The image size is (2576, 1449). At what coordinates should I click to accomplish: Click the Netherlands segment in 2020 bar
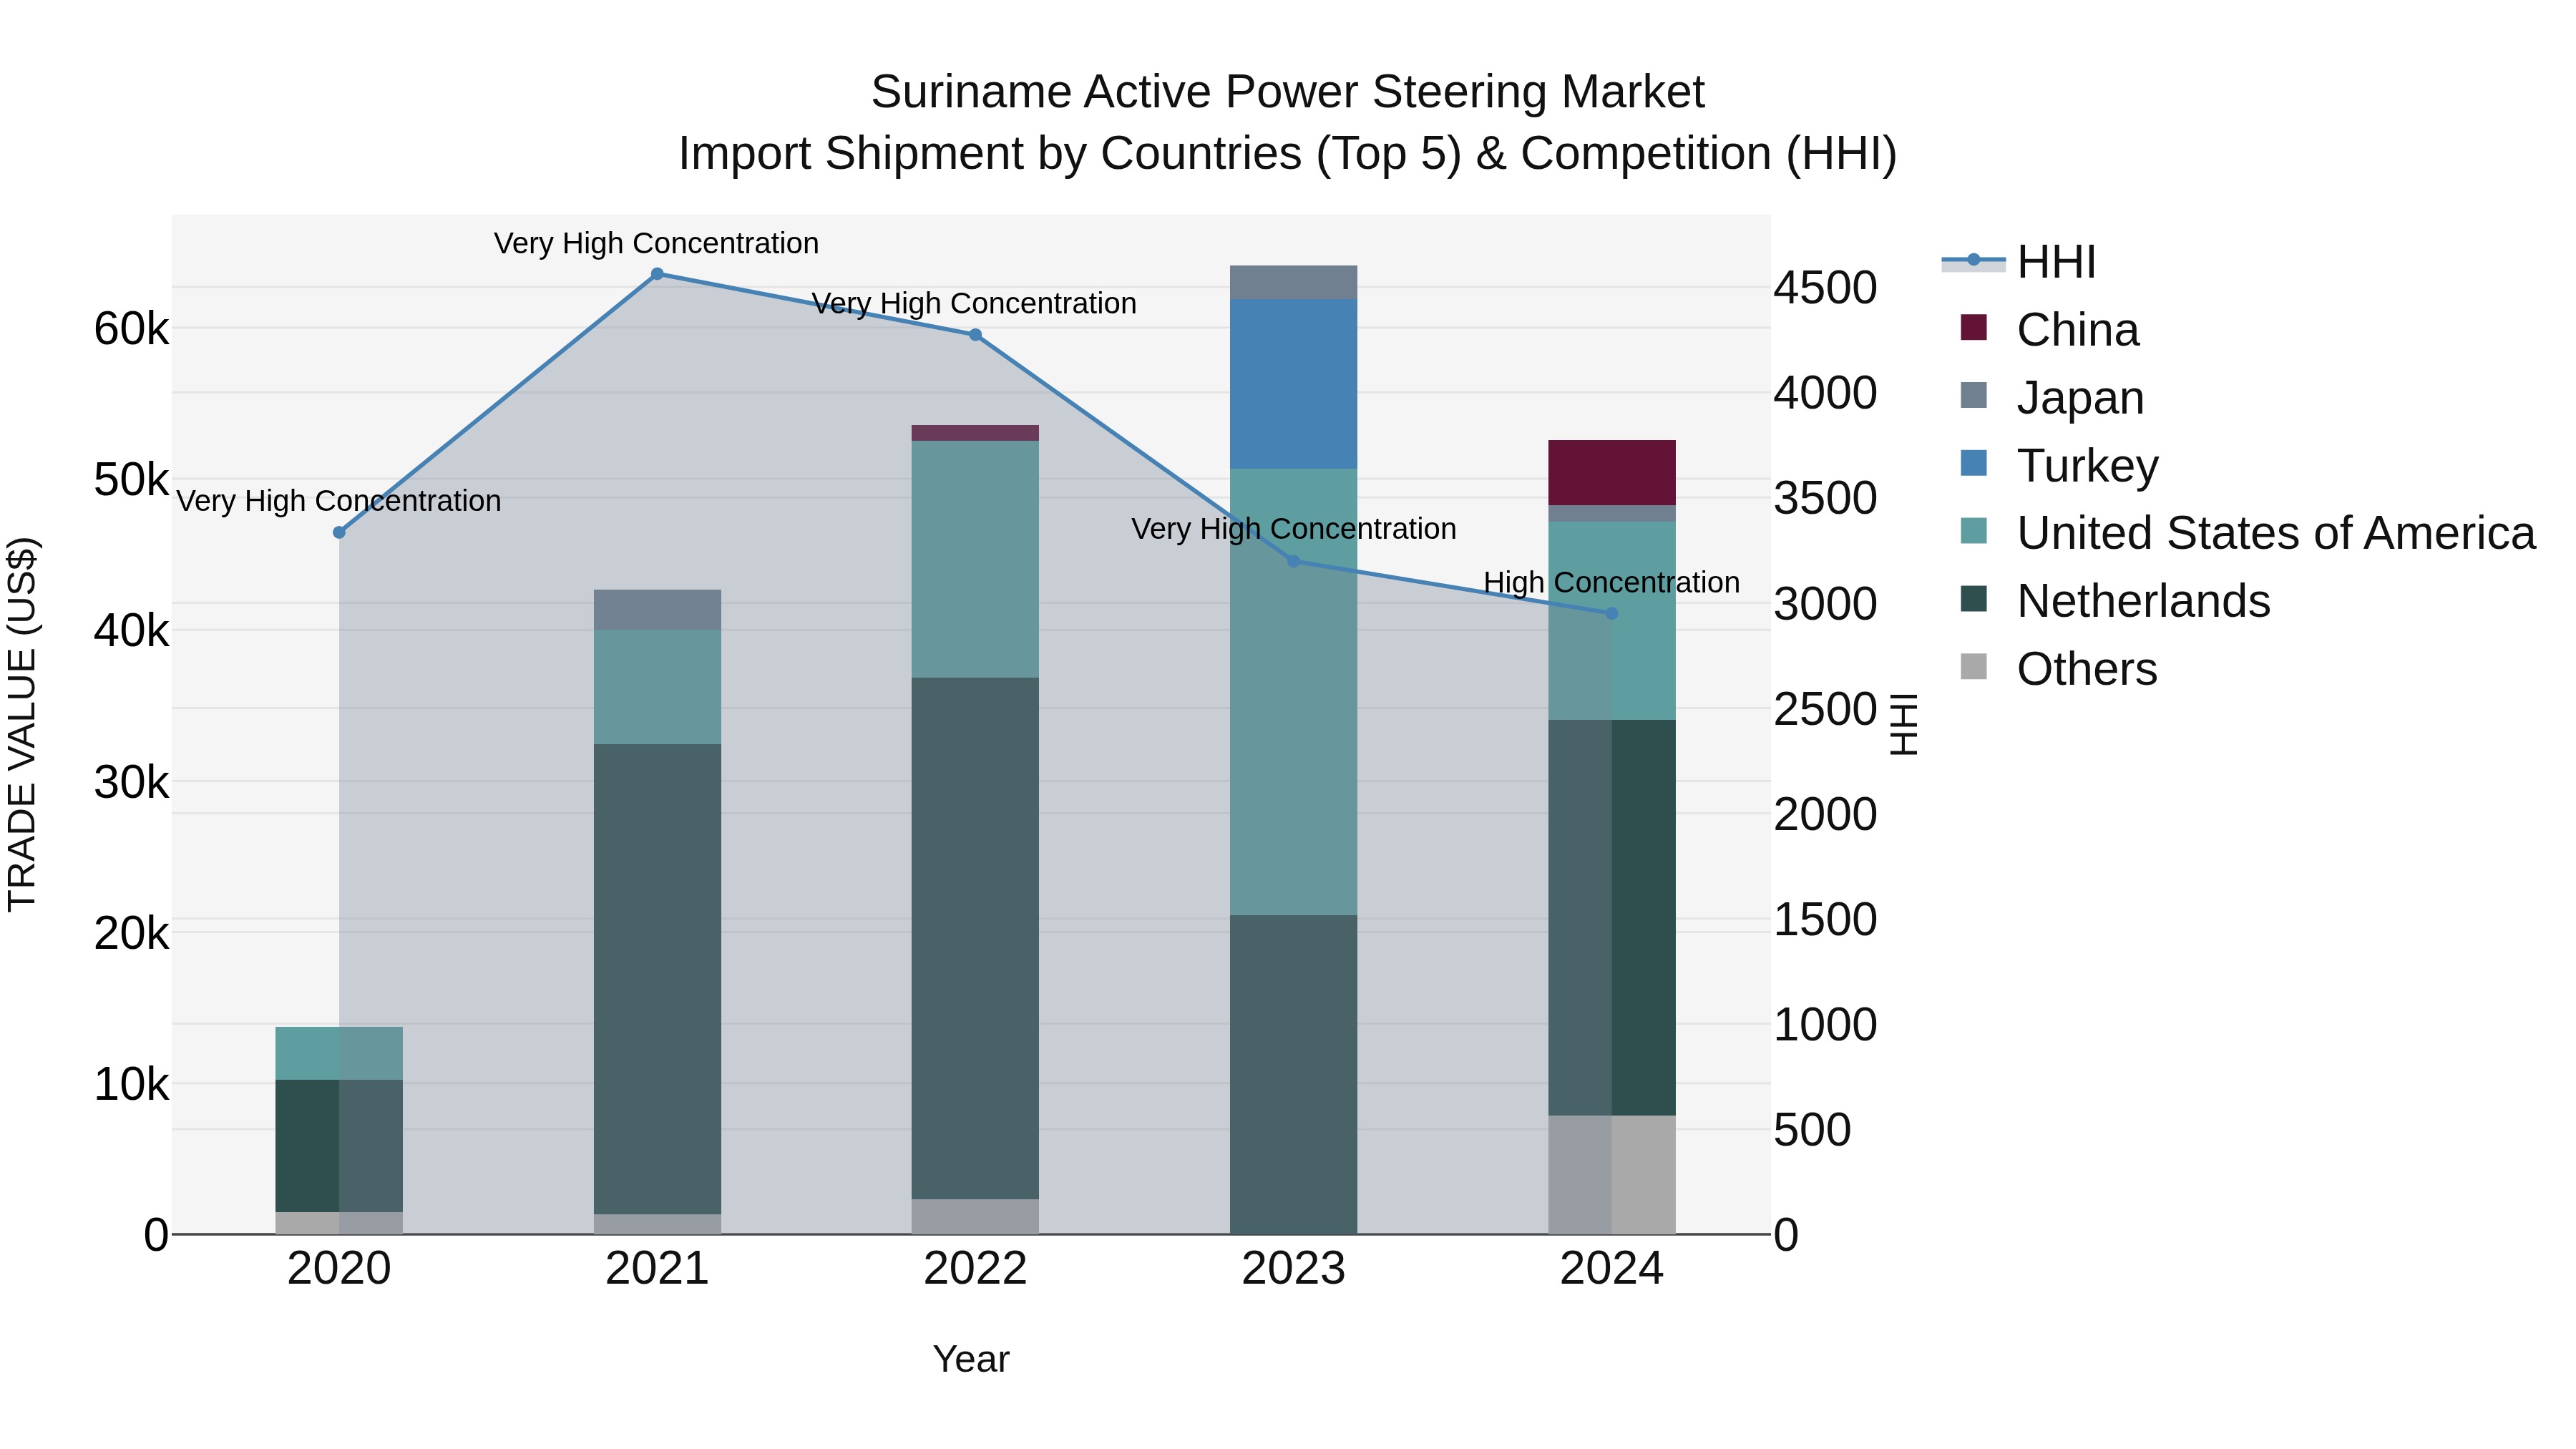coord(339,1146)
